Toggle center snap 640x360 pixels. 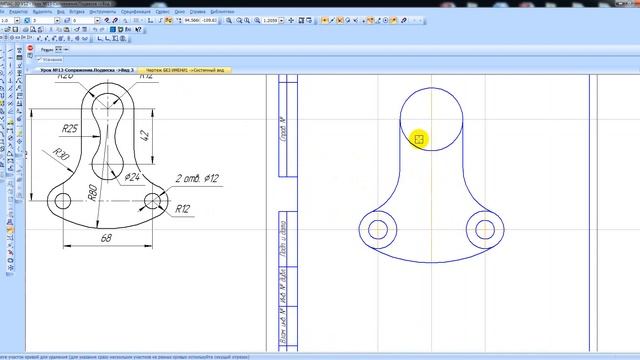point(385,20)
